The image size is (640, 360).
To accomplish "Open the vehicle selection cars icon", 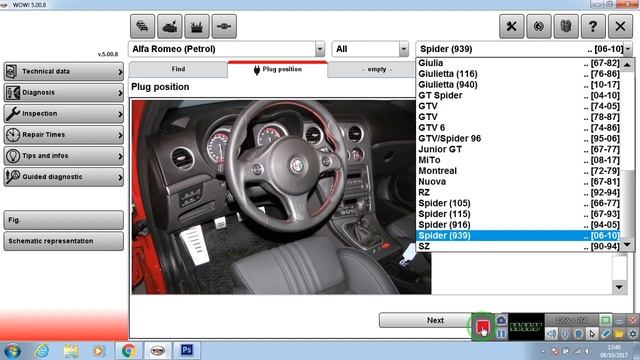I will pos(142,27).
